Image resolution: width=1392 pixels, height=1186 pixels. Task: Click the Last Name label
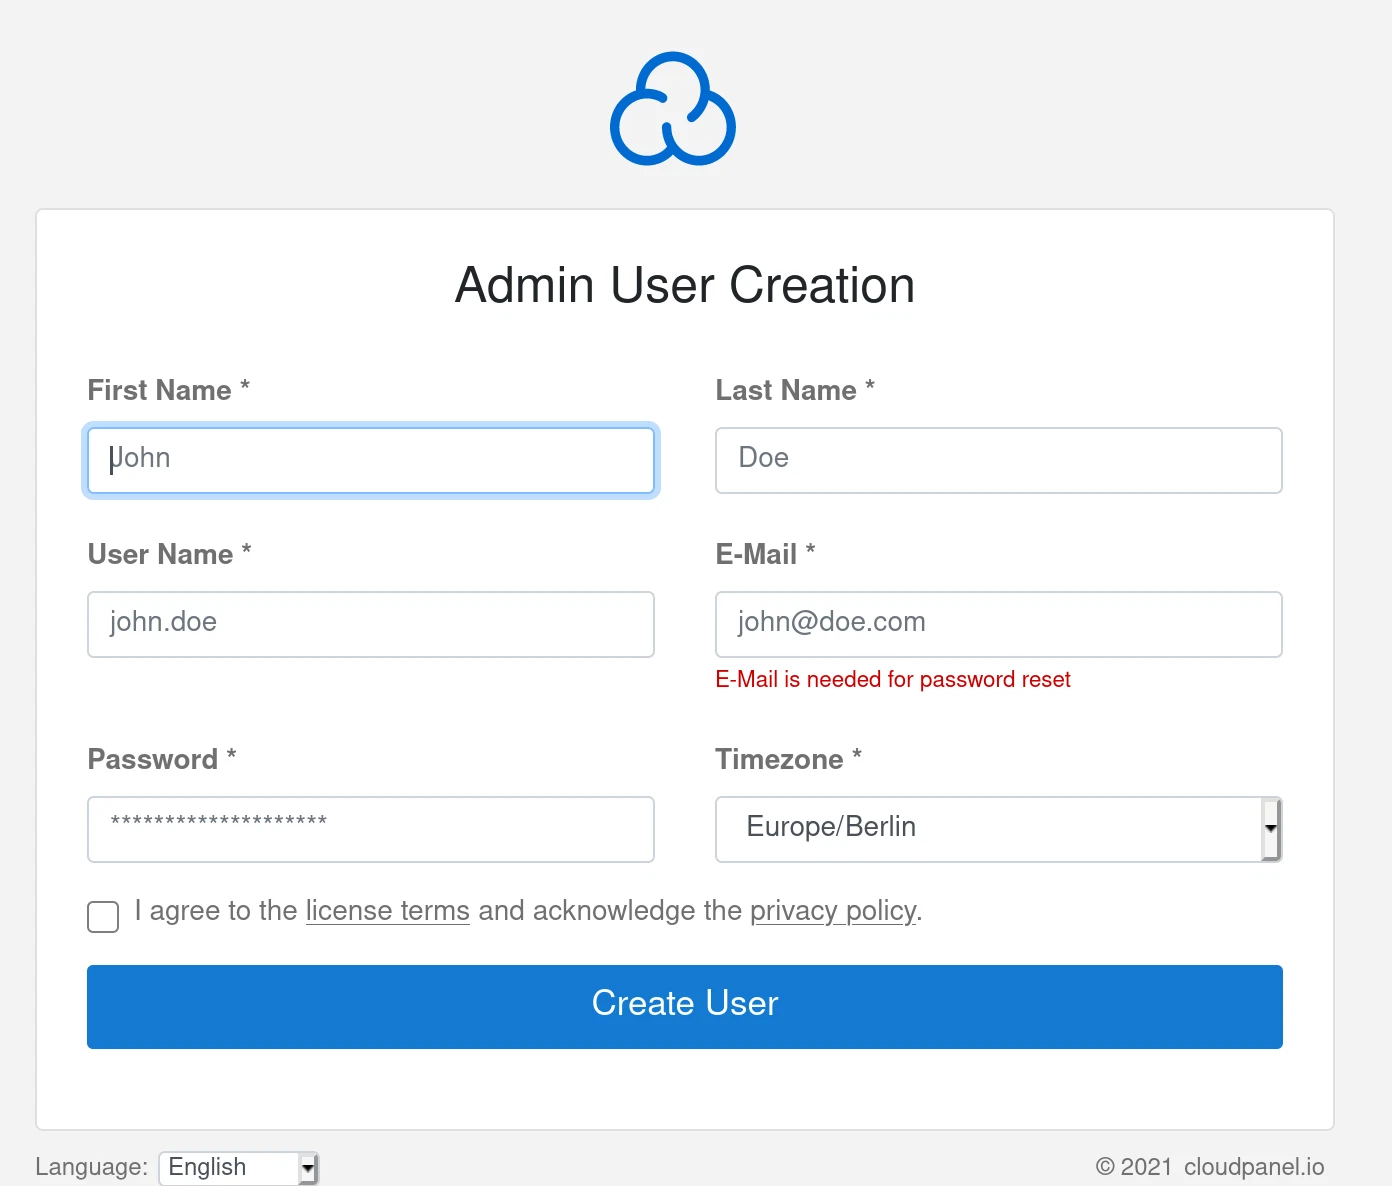click(795, 390)
